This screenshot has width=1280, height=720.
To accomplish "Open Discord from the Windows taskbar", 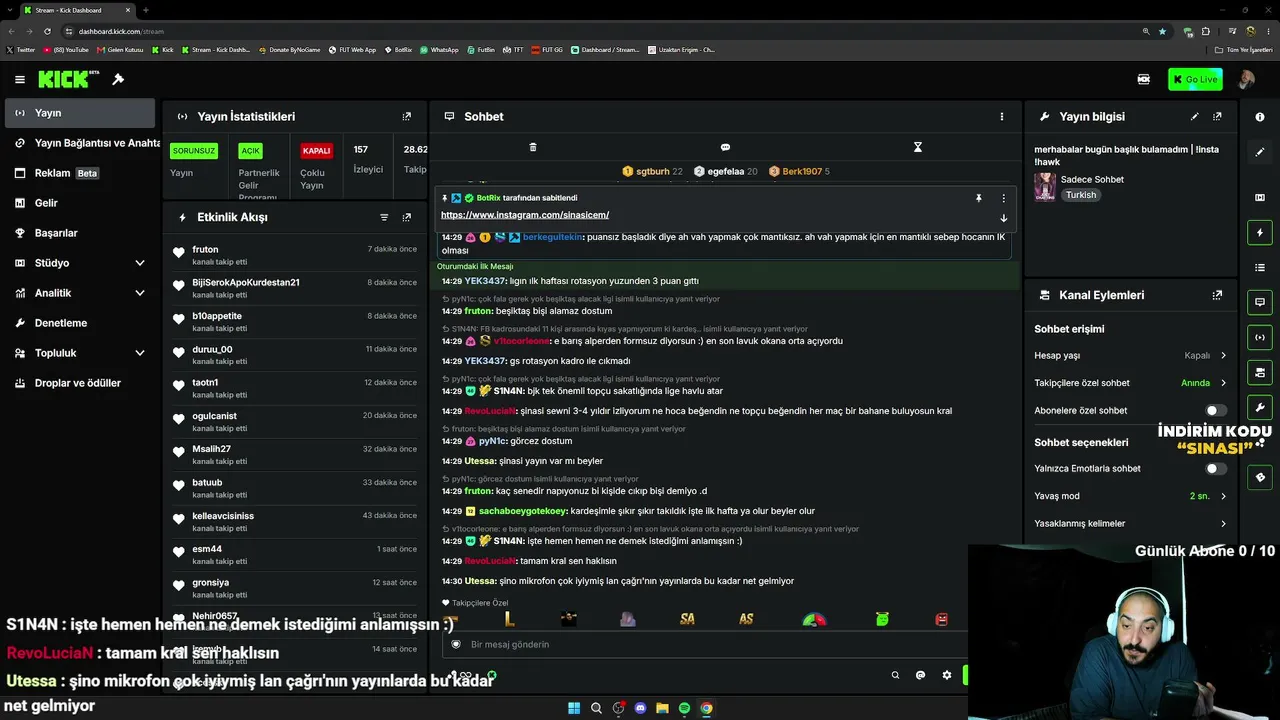I will [x=640, y=708].
